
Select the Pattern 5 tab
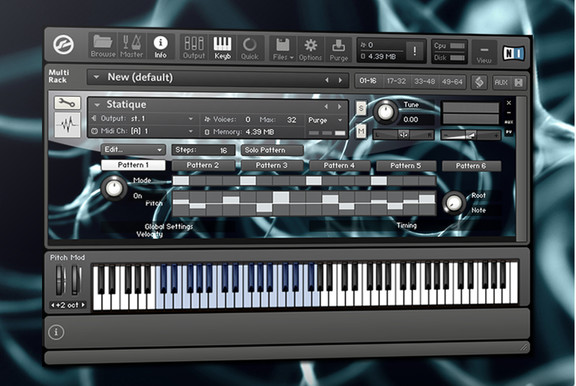pyautogui.click(x=406, y=166)
